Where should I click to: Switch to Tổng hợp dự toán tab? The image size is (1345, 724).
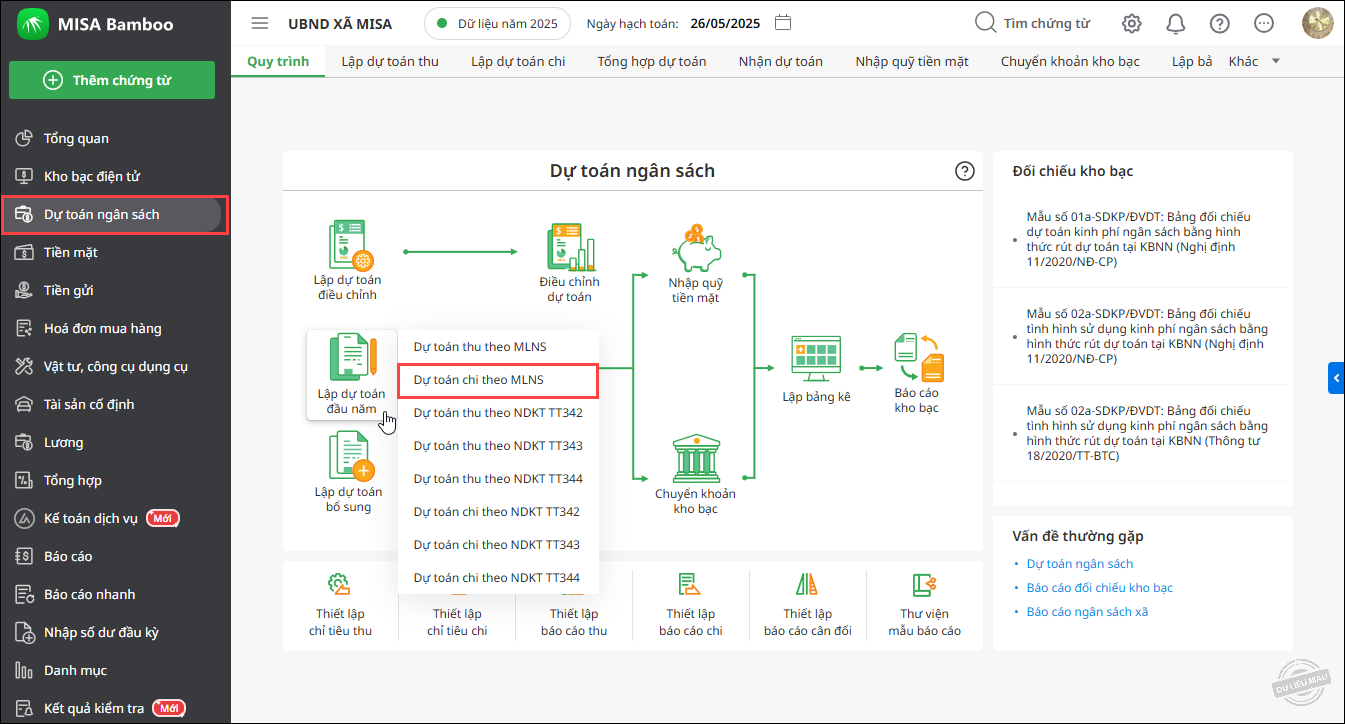(652, 61)
